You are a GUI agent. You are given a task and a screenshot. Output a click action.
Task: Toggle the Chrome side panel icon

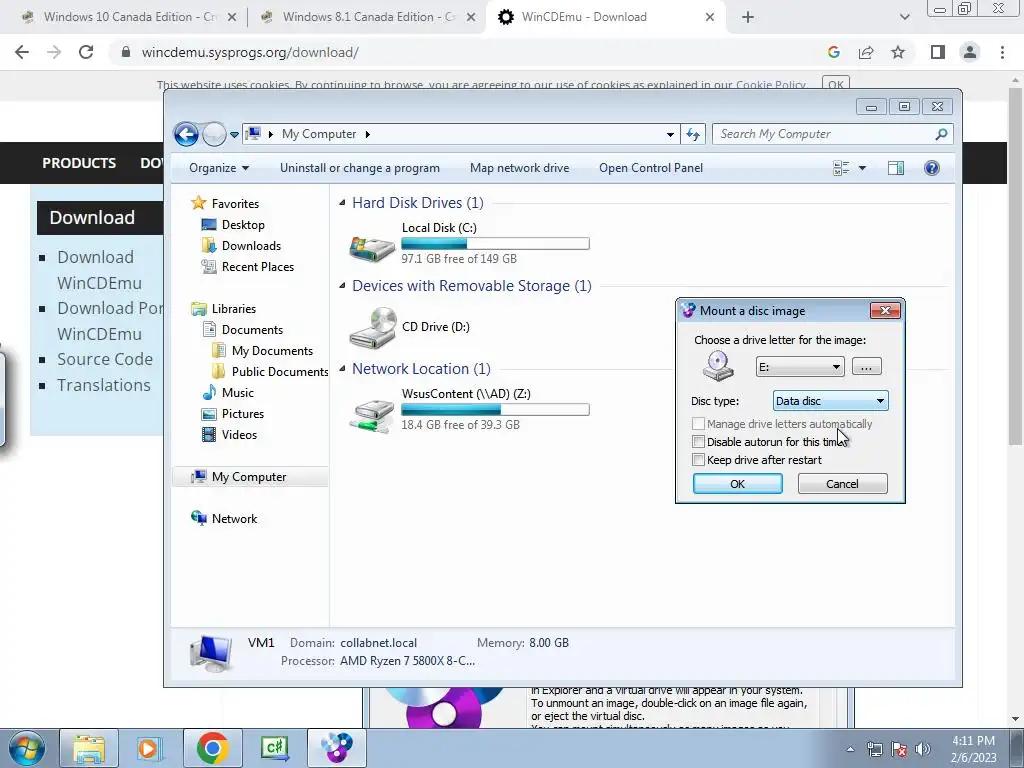click(938, 52)
